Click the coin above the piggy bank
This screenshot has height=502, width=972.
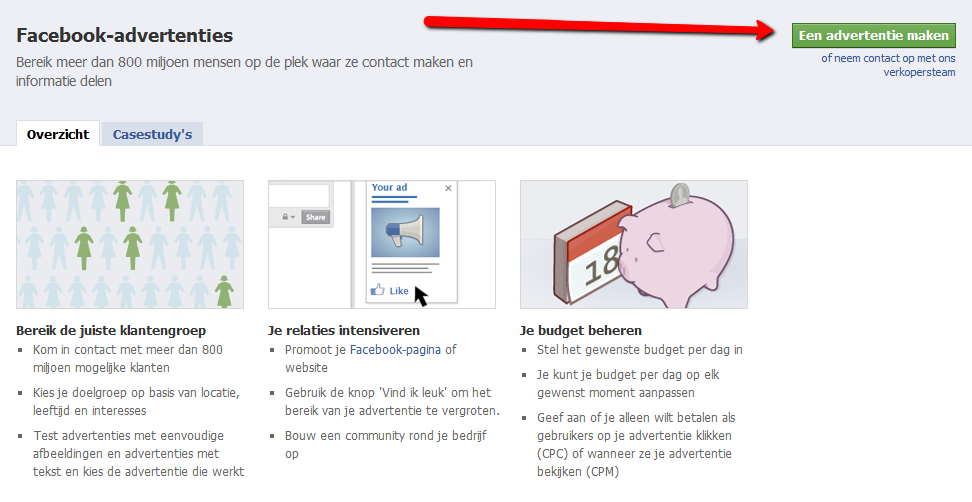(680, 194)
